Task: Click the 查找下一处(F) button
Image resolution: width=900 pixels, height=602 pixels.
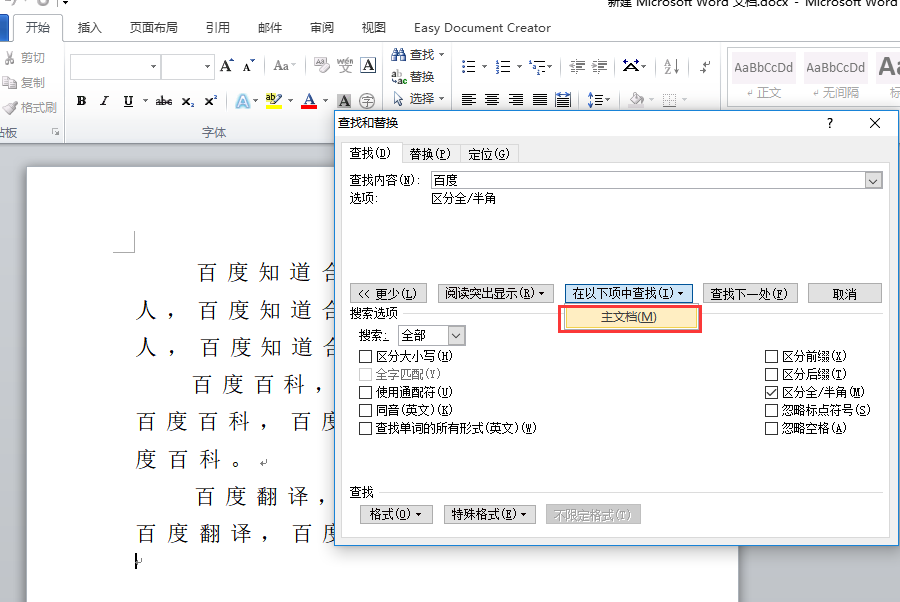Action: [750, 294]
